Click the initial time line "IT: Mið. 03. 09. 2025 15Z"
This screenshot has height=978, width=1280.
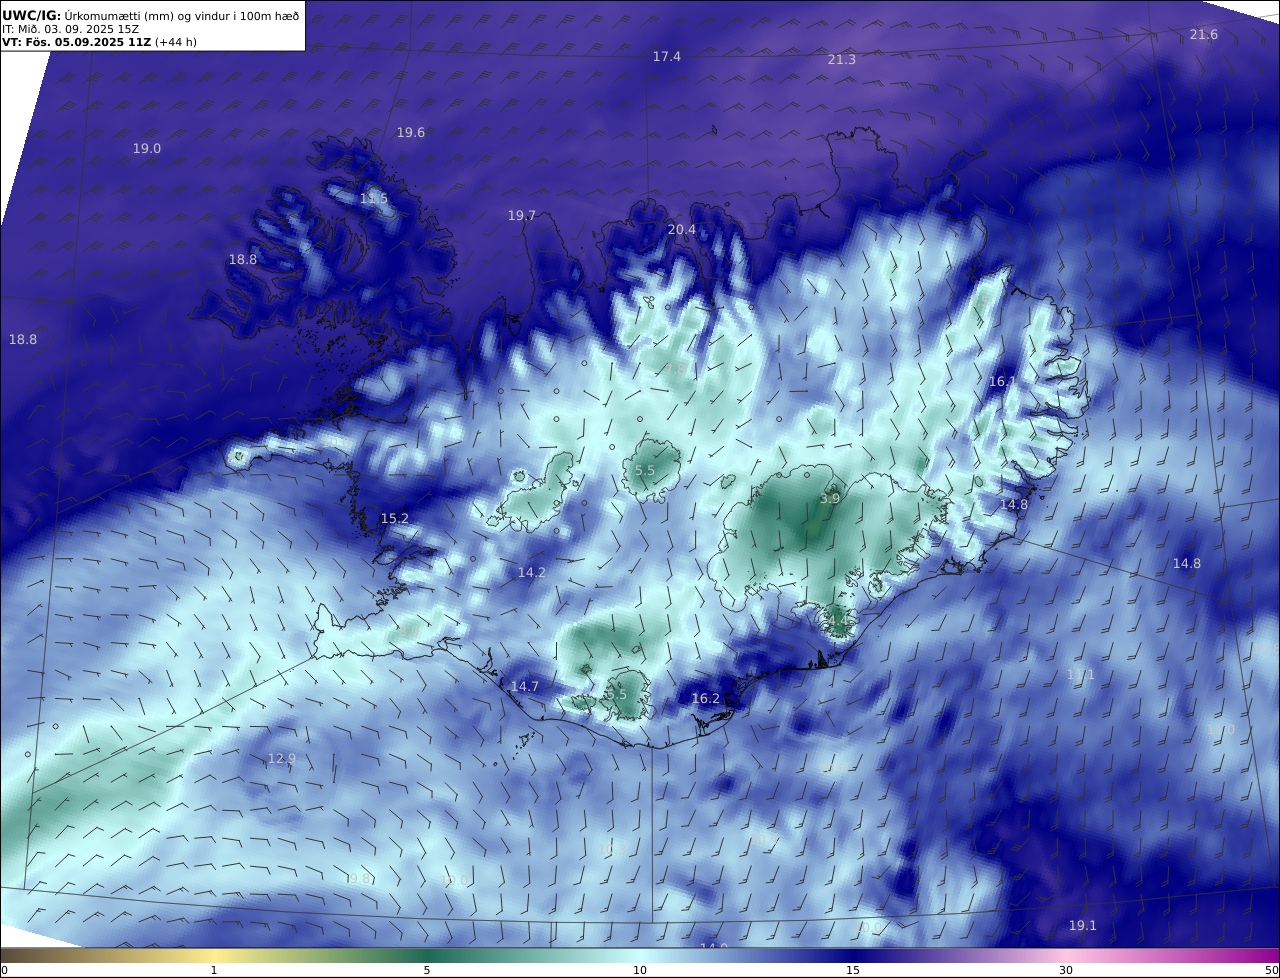[x=70, y=29]
